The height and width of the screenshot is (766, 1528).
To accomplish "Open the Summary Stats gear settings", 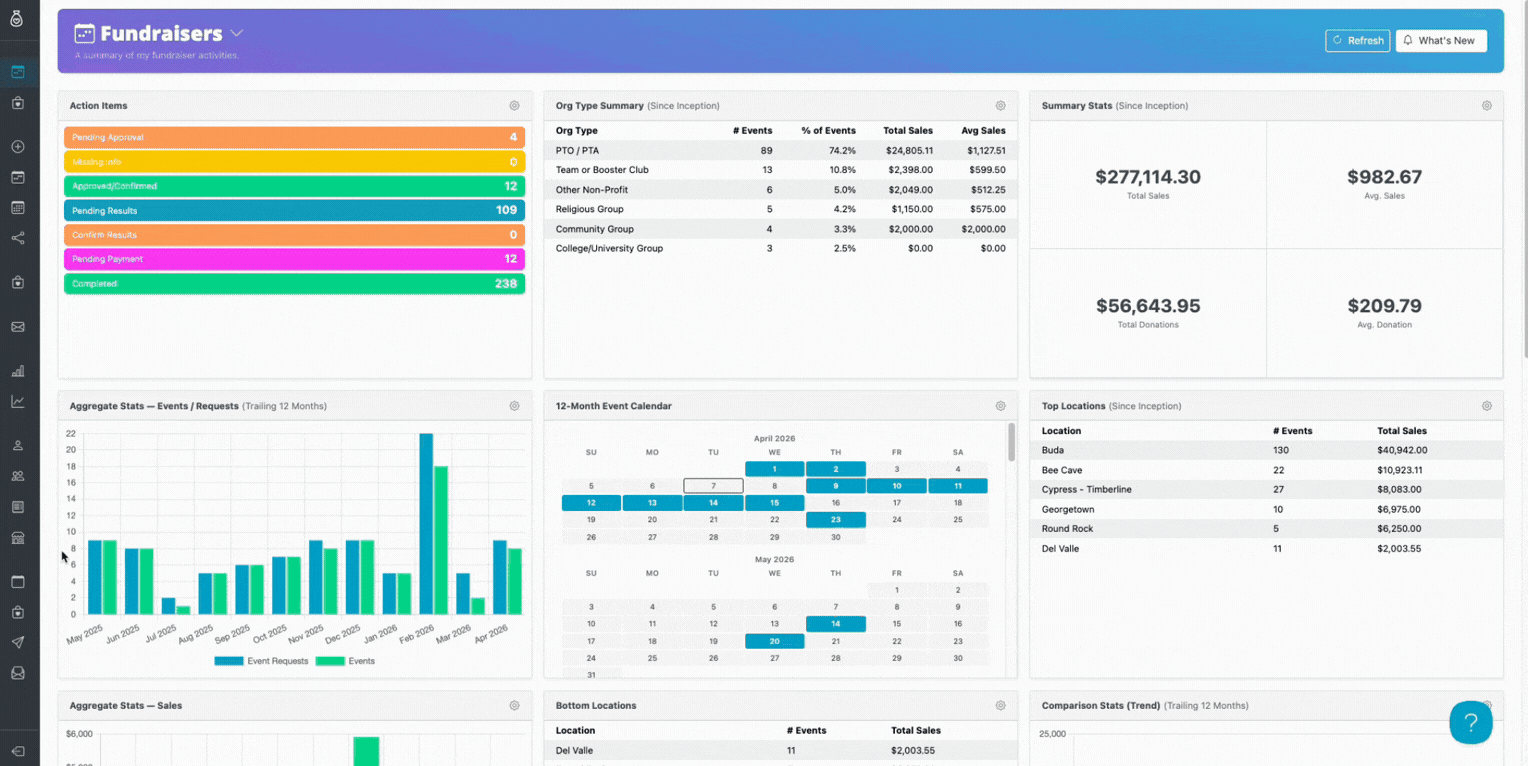I will pyautogui.click(x=1487, y=106).
